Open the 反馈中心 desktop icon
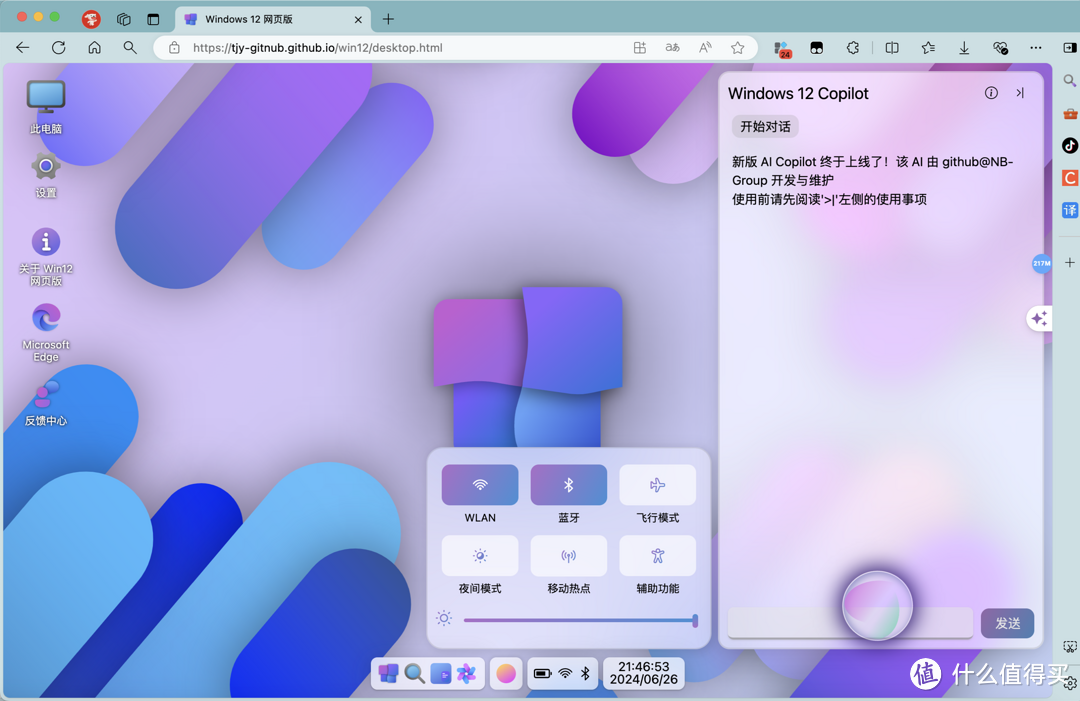This screenshot has height=701, width=1080. 45,404
